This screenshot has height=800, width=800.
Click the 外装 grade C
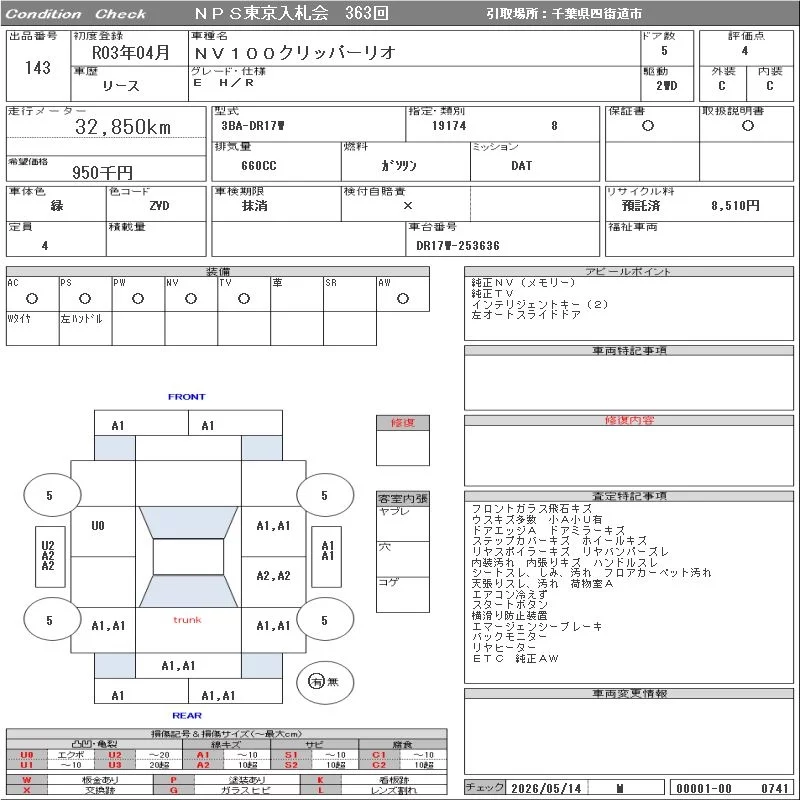[721, 86]
